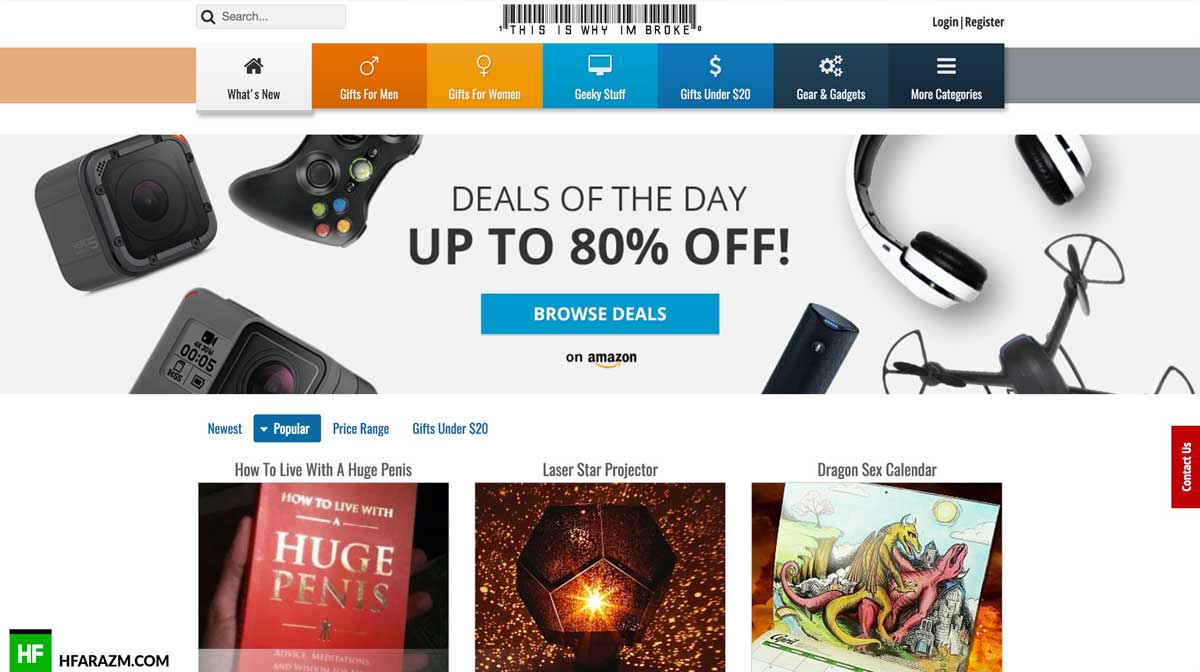Click the Laser Star Projector title link

click(x=600, y=469)
